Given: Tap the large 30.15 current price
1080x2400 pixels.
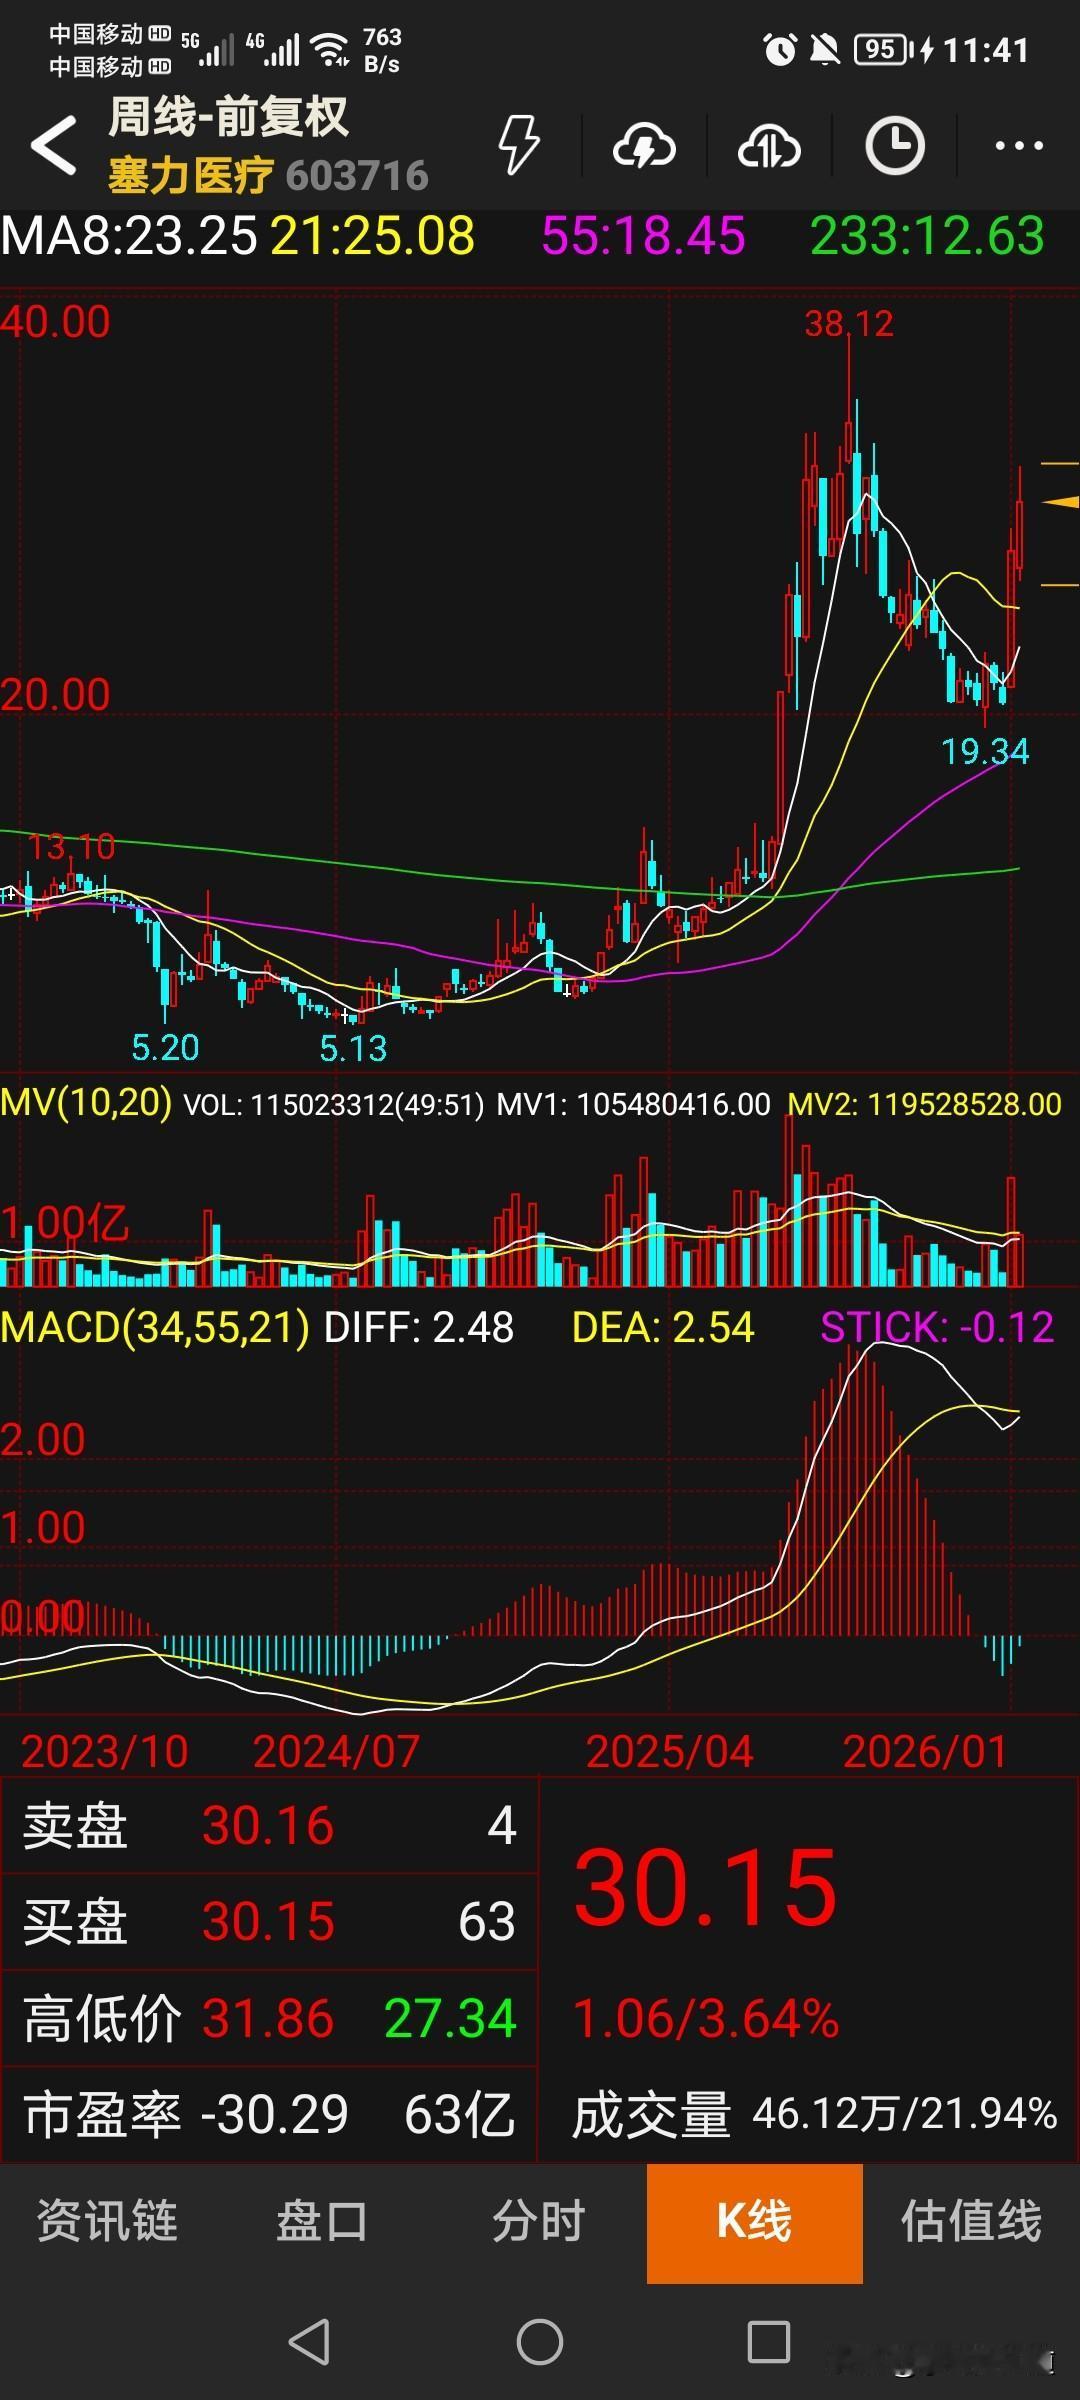Looking at the screenshot, I should (705, 1888).
